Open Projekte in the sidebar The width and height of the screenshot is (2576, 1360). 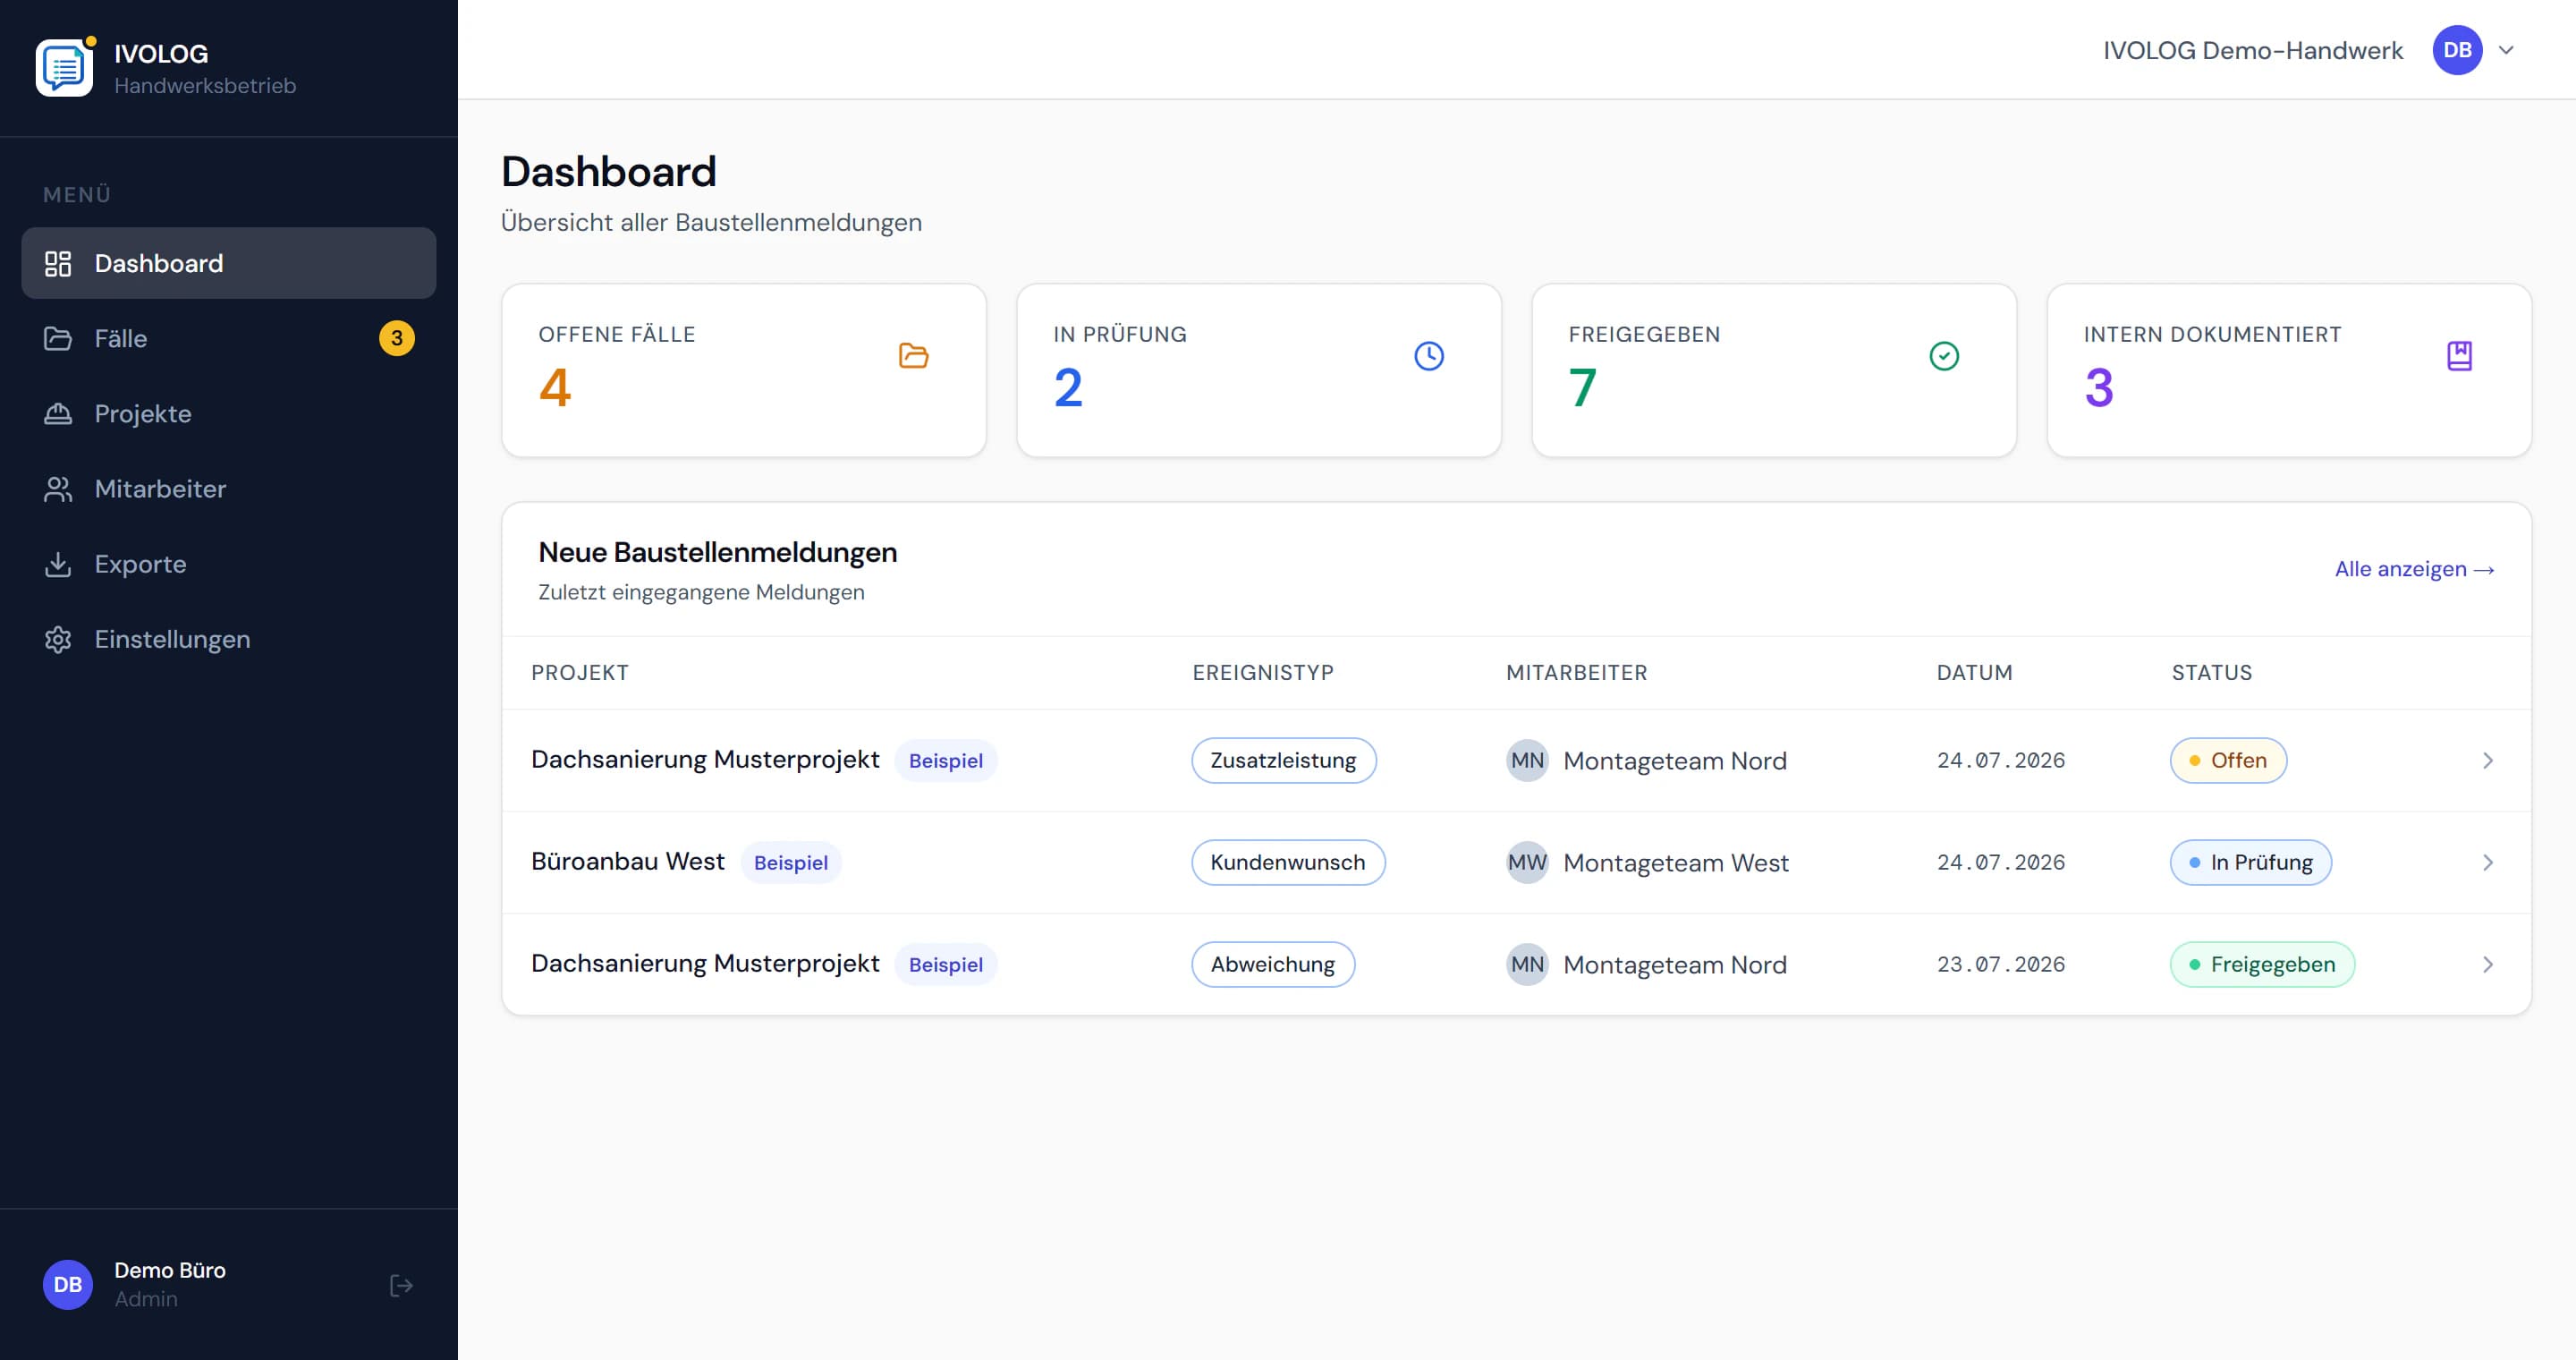tap(229, 414)
